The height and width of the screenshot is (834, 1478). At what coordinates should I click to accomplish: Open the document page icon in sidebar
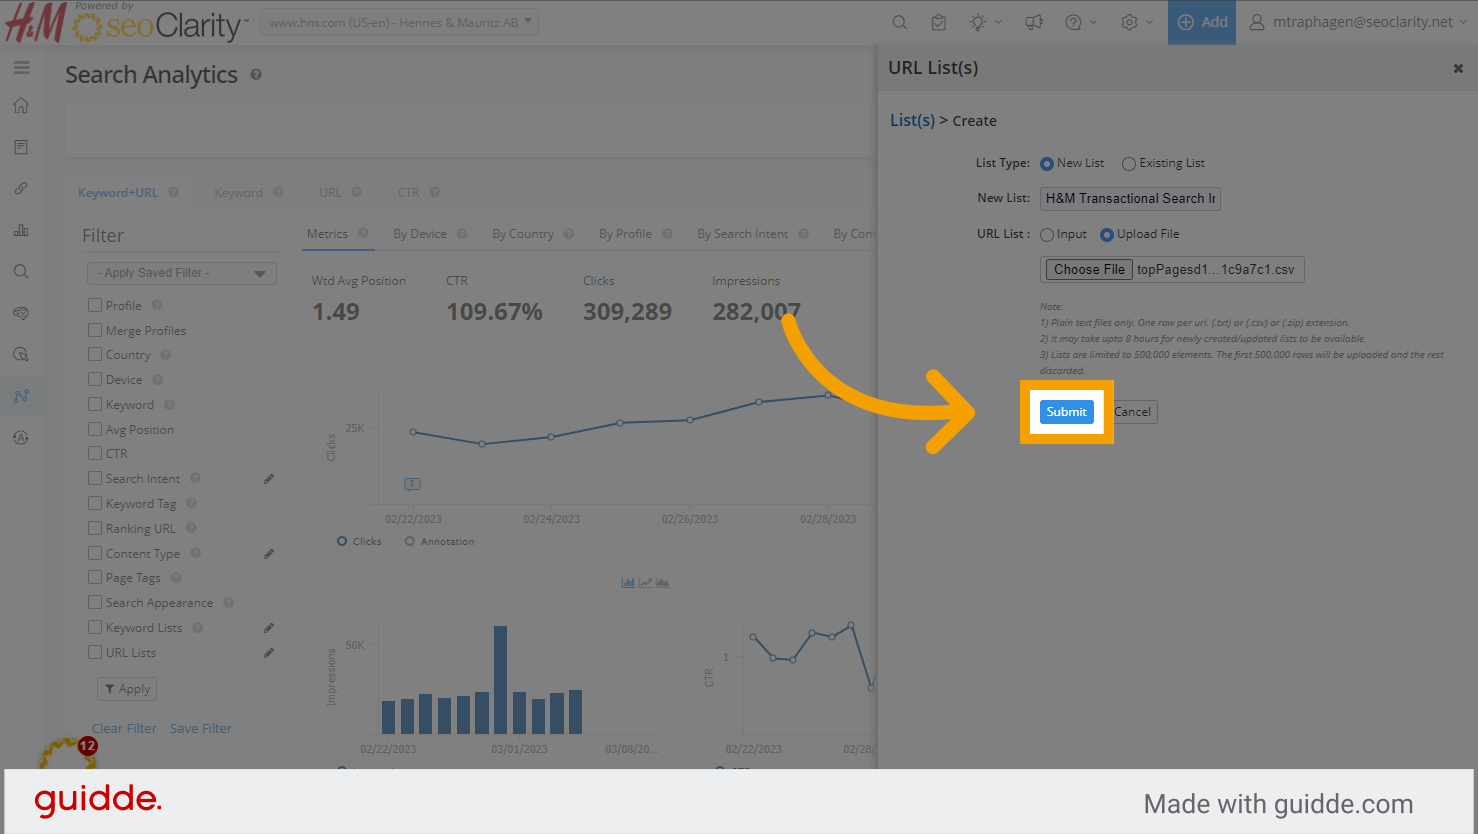(21, 147)
